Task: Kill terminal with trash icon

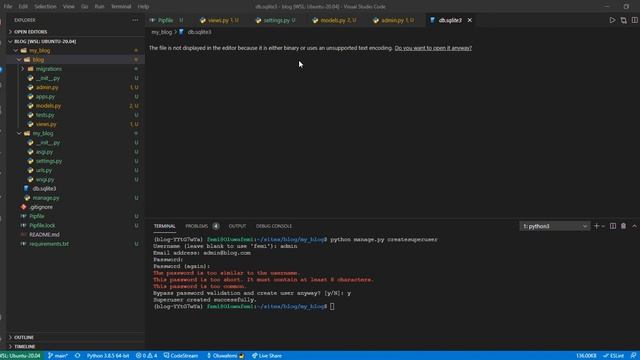Action: point(623,226)
